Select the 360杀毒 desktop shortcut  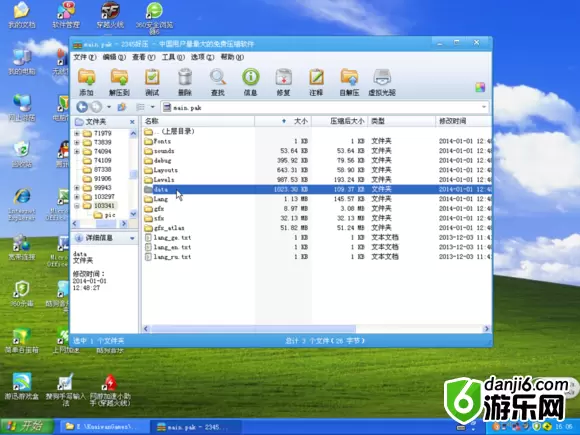pyautogui.click(x=22, y=294)
